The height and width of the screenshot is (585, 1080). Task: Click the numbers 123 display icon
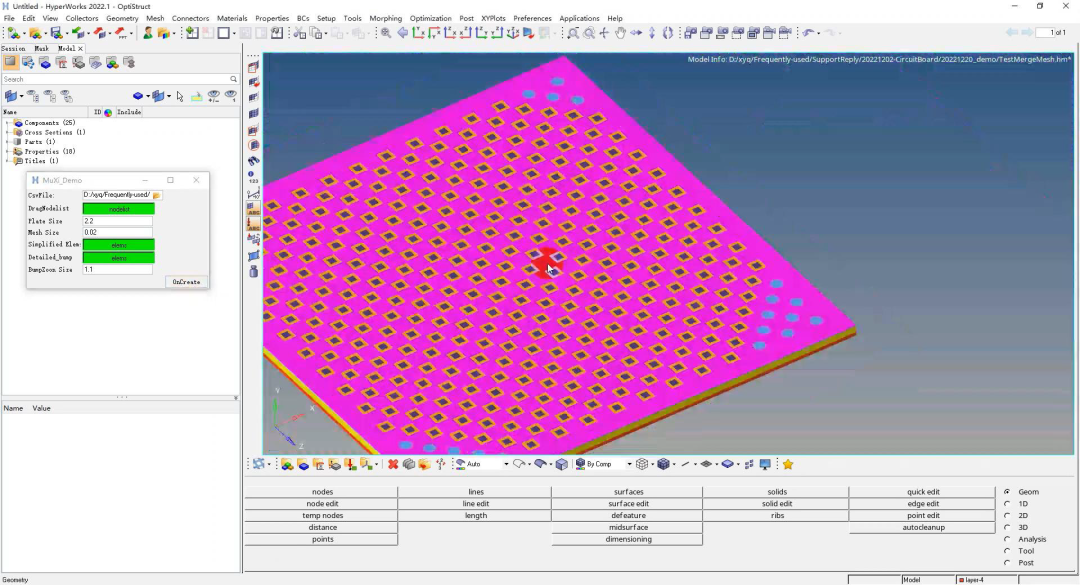click(x=253, y=177)
